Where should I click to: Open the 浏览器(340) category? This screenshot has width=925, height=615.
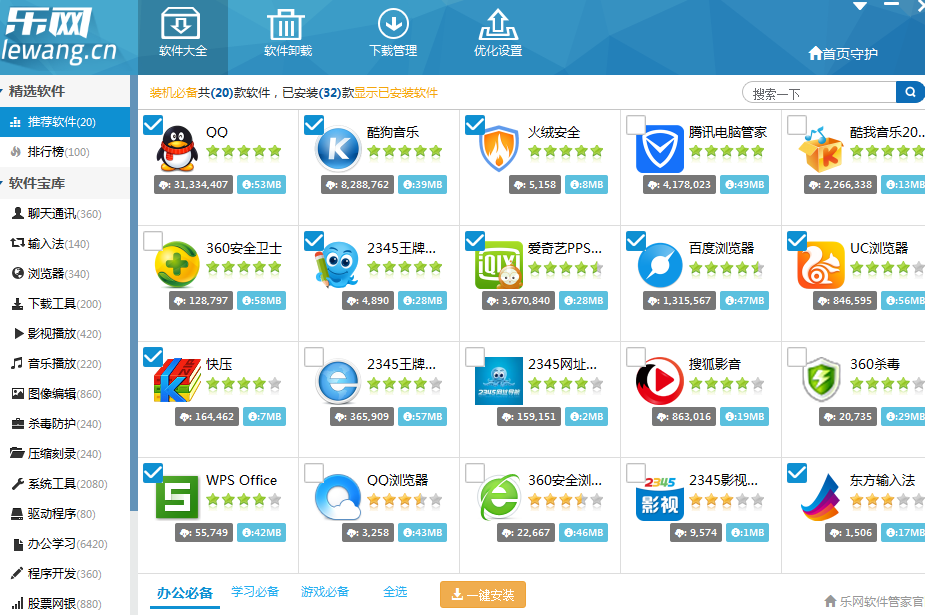pos(65,274)
